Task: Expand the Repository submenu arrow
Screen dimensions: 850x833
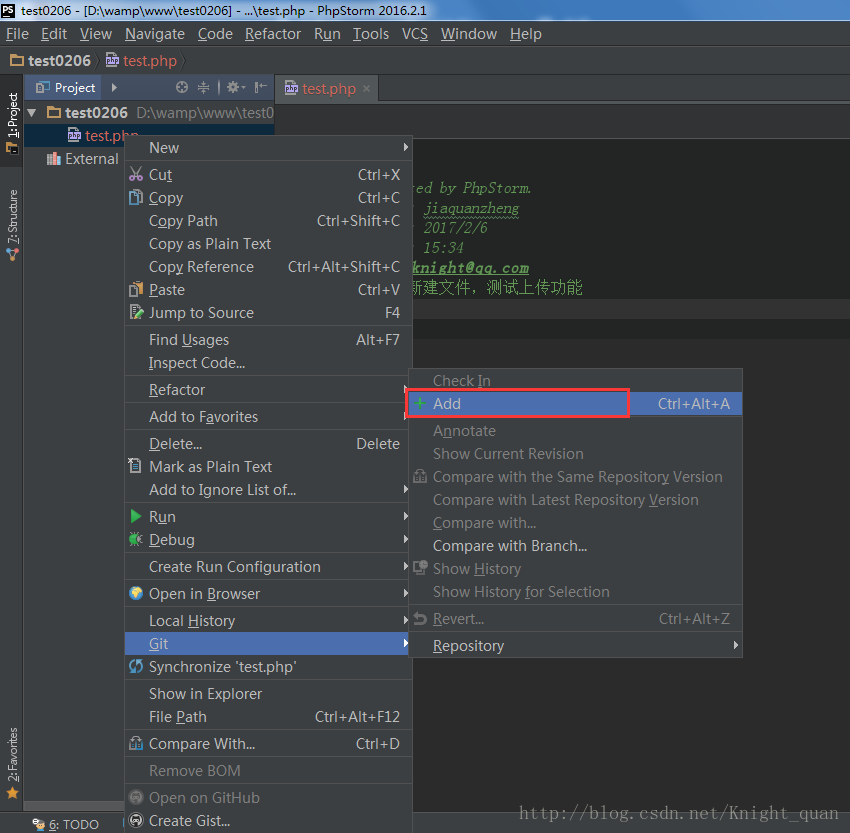Action: pyautogui.click(x=736, y=645)
